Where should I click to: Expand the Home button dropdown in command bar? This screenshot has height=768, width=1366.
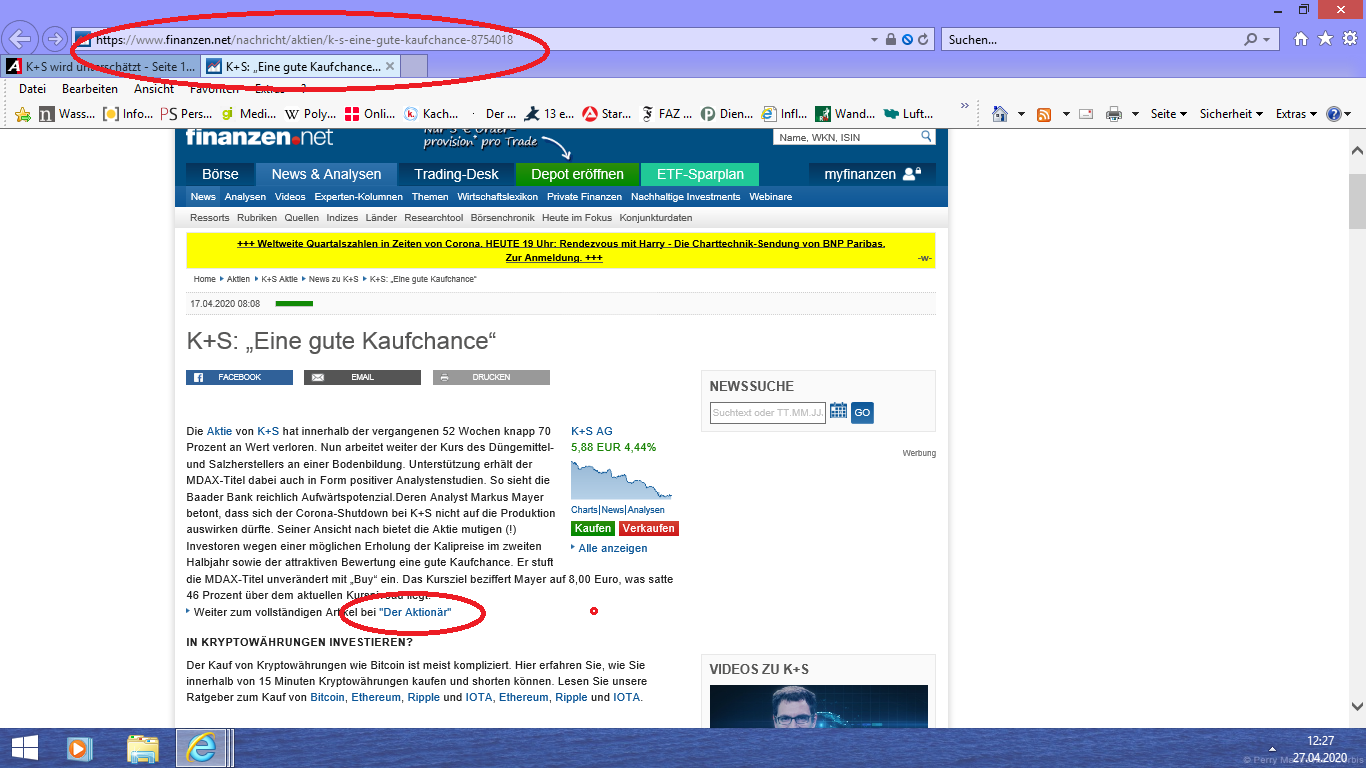point(1020,114)
